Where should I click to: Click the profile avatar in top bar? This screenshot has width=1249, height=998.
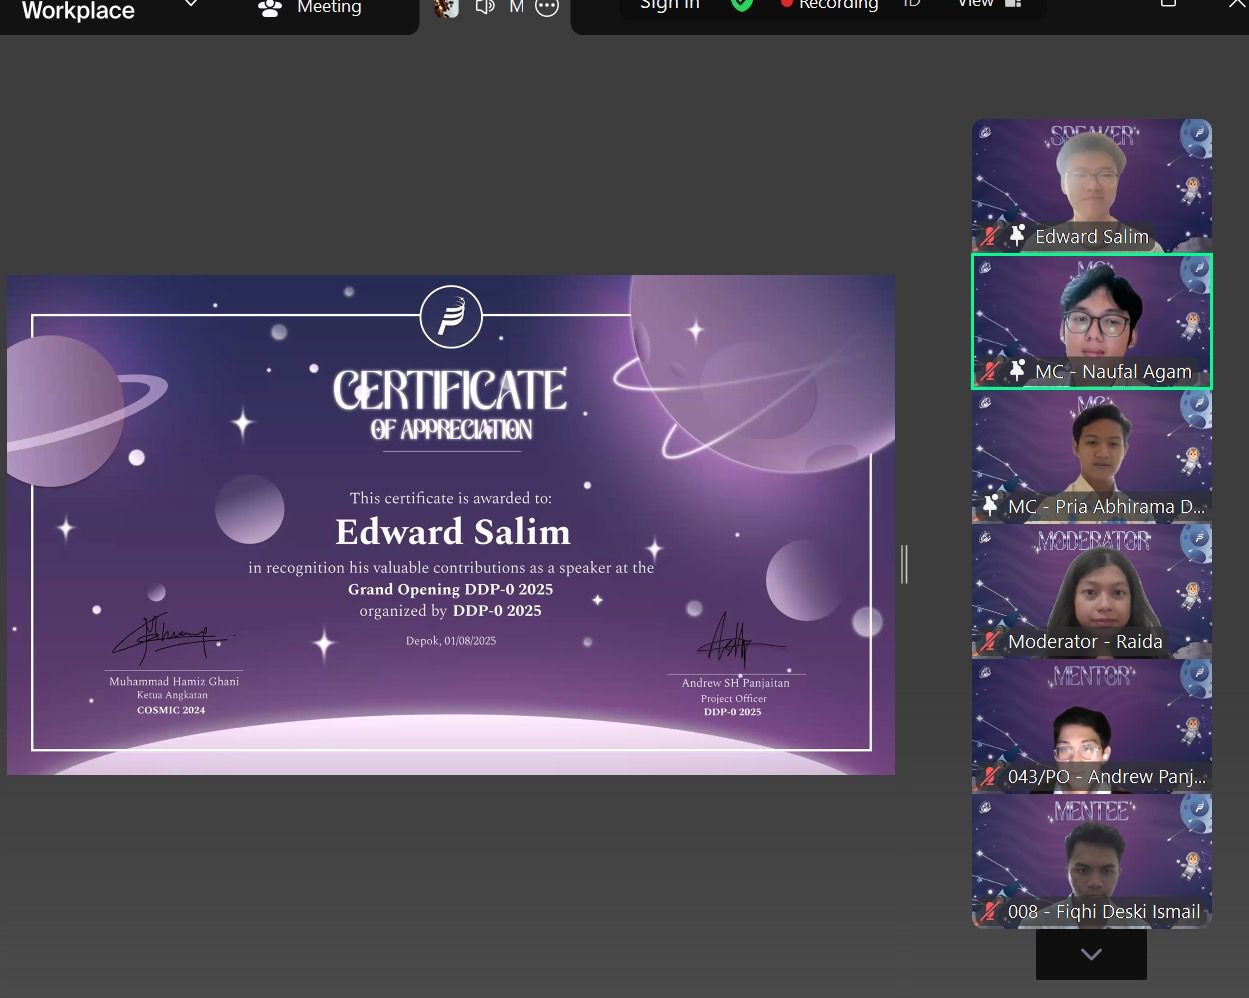(x=447, y=8)
